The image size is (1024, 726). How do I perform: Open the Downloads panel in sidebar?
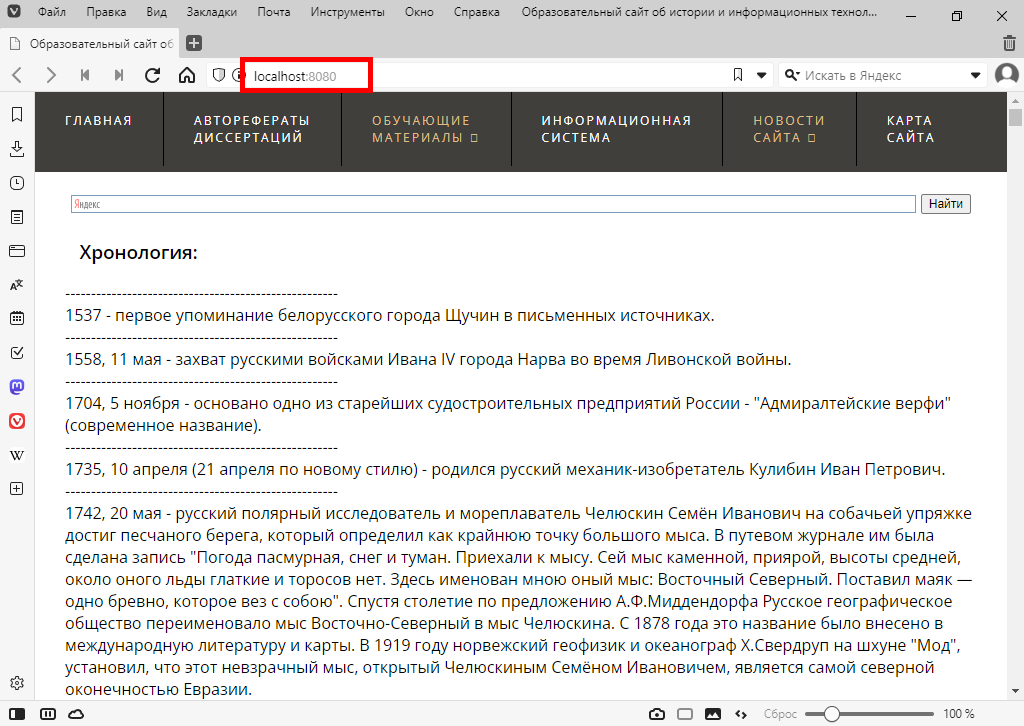(x=16, y=149)
